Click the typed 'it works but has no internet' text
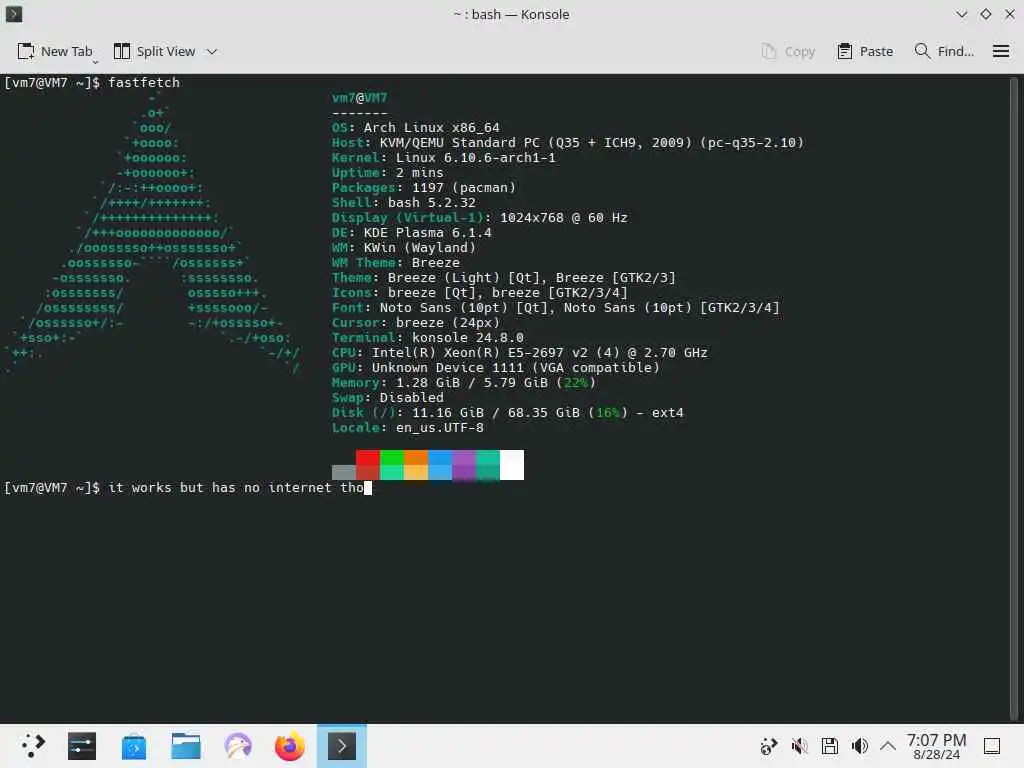 [220, 488]
